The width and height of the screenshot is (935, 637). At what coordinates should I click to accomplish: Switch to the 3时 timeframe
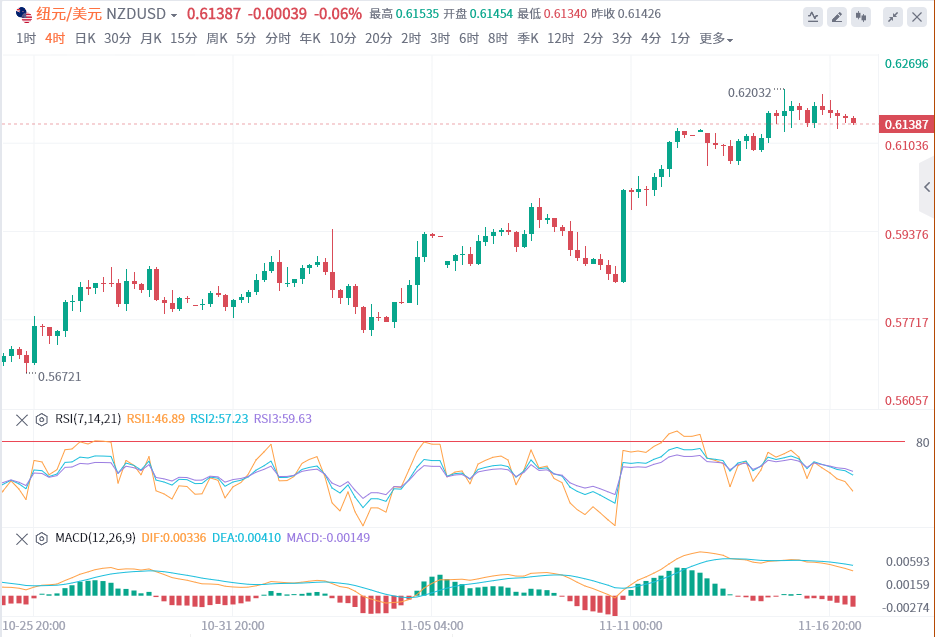440,39
